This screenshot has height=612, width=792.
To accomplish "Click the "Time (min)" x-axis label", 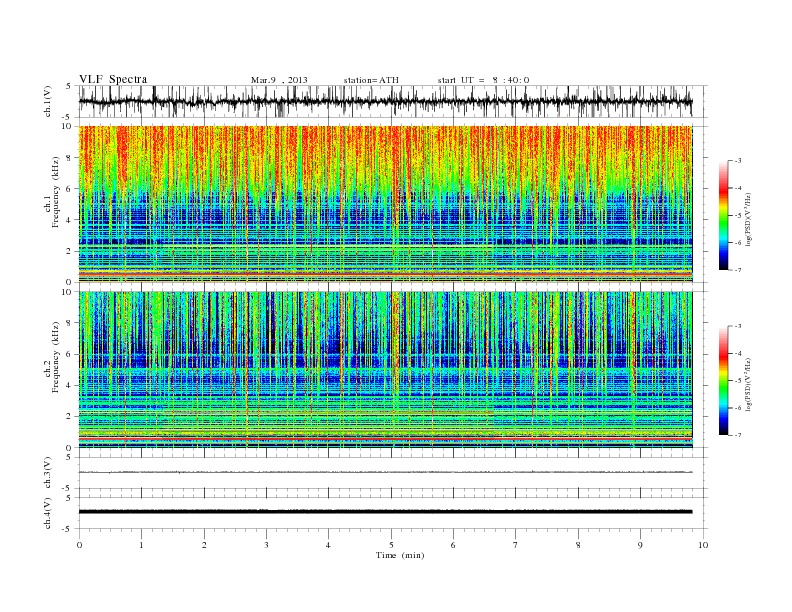I will 400,555.
